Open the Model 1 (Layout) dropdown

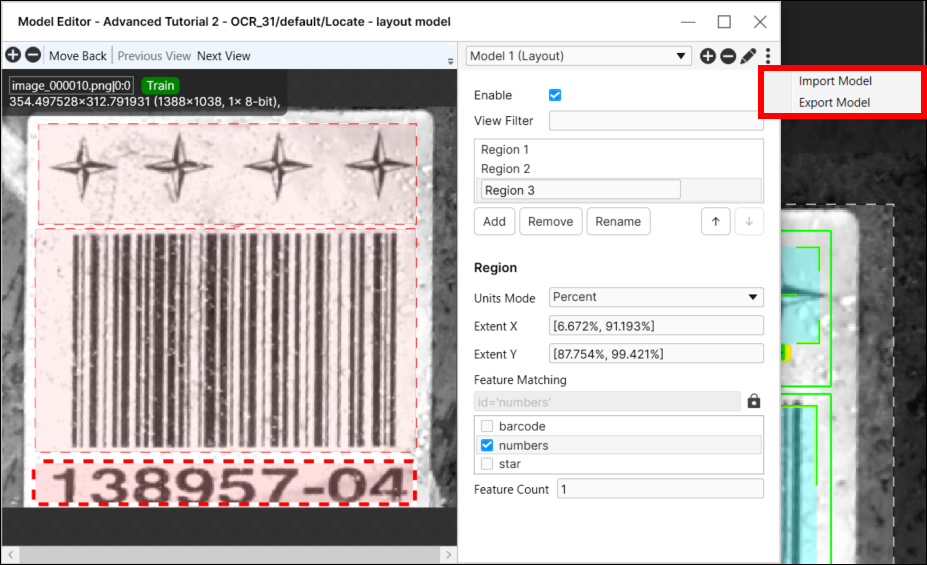coord(579,57)
